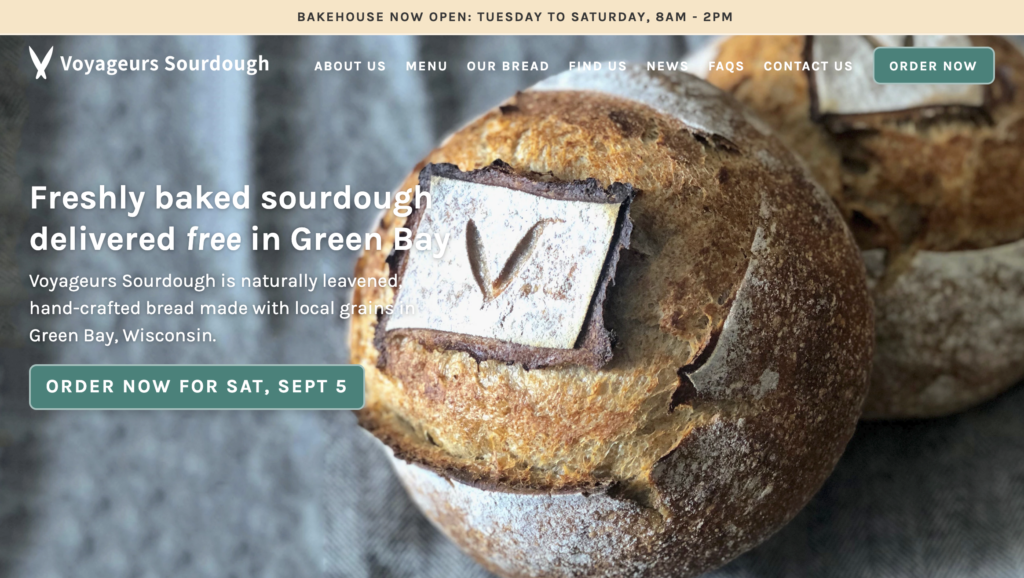Image resolution: width=1024 pixels, height=578 pixels.
Task: Go to Our Bread page
Action: (507, 66)
